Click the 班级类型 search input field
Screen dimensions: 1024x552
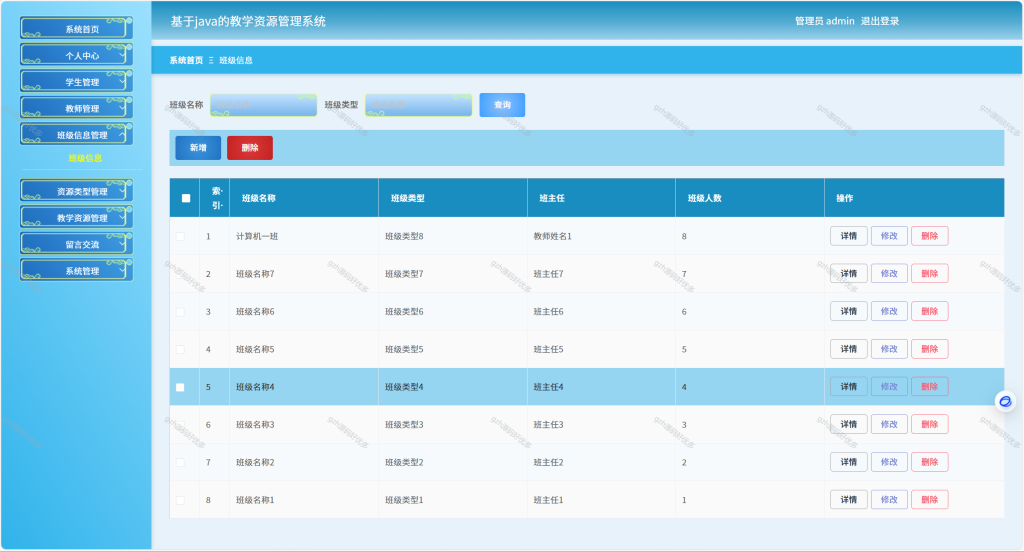[x=419, y=105]
